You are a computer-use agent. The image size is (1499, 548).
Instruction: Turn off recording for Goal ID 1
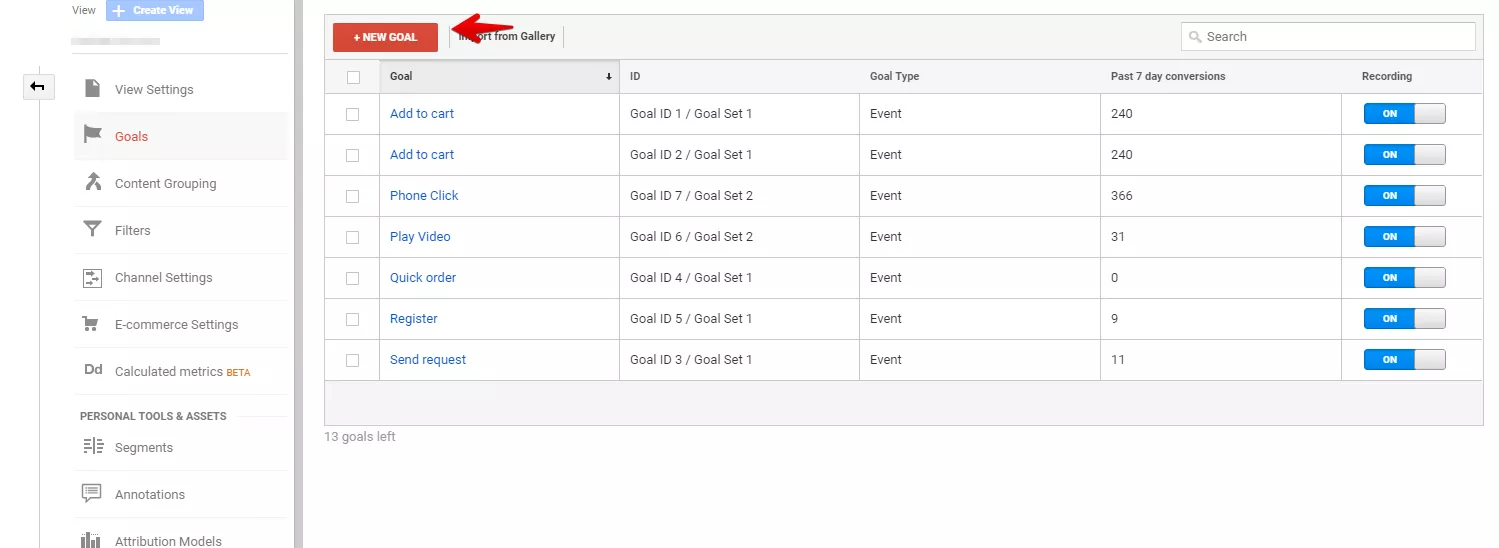(x=1405, y=114)
